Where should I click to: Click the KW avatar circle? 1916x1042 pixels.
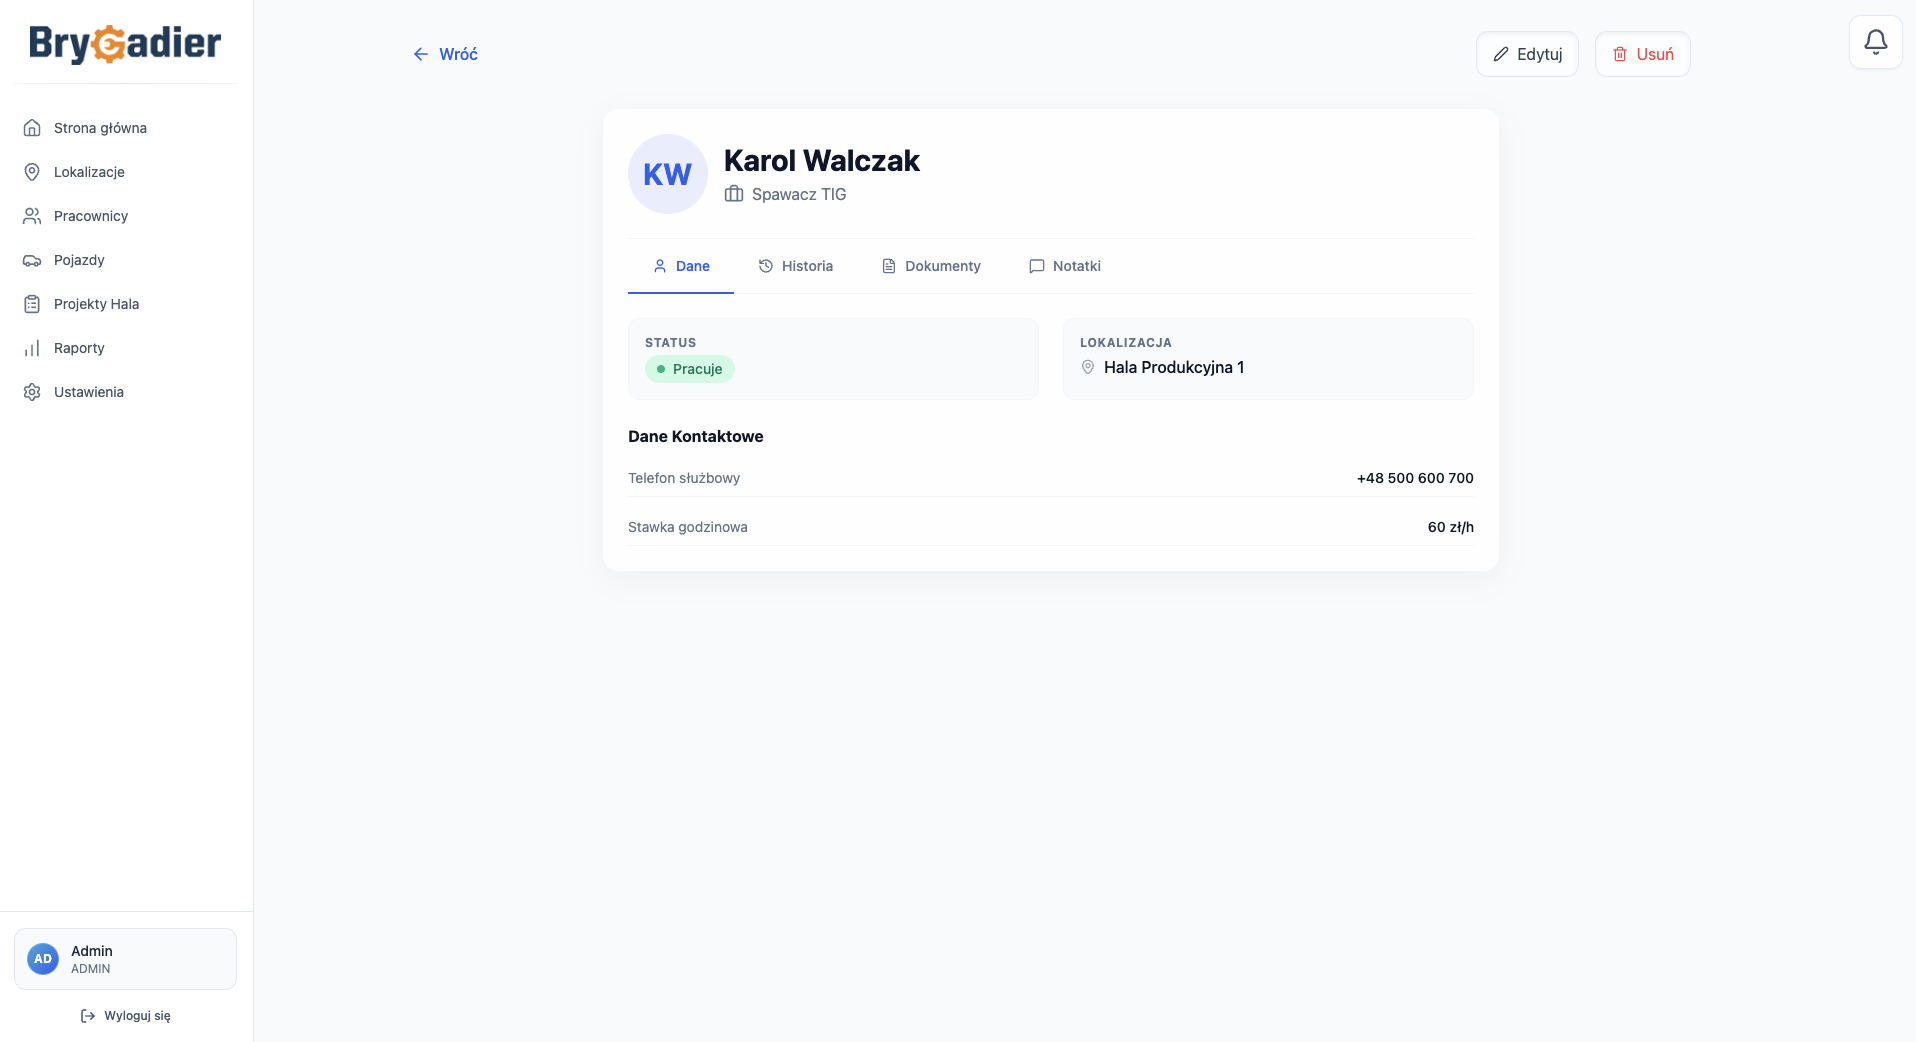point(668,174)
